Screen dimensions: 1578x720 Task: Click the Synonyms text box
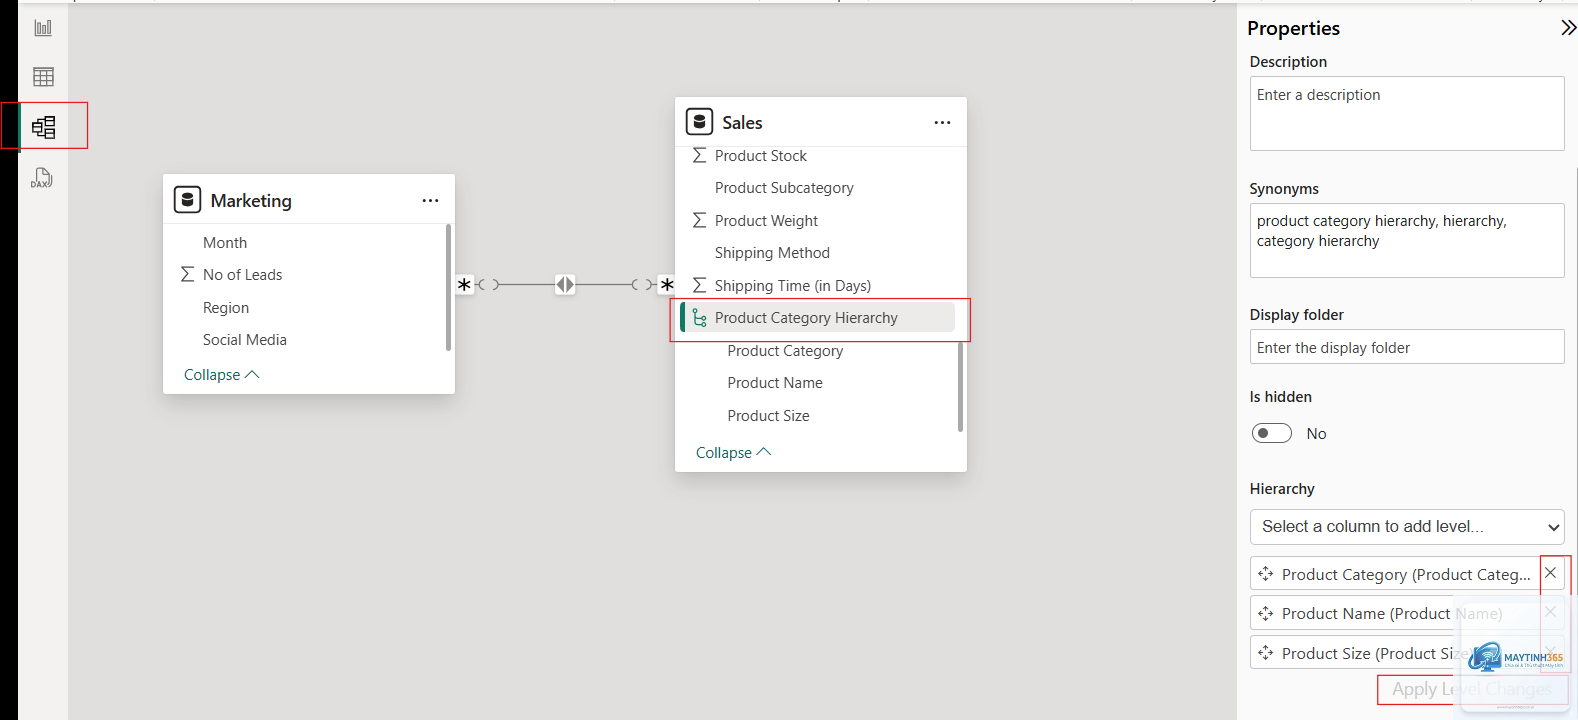point(1407,240)
